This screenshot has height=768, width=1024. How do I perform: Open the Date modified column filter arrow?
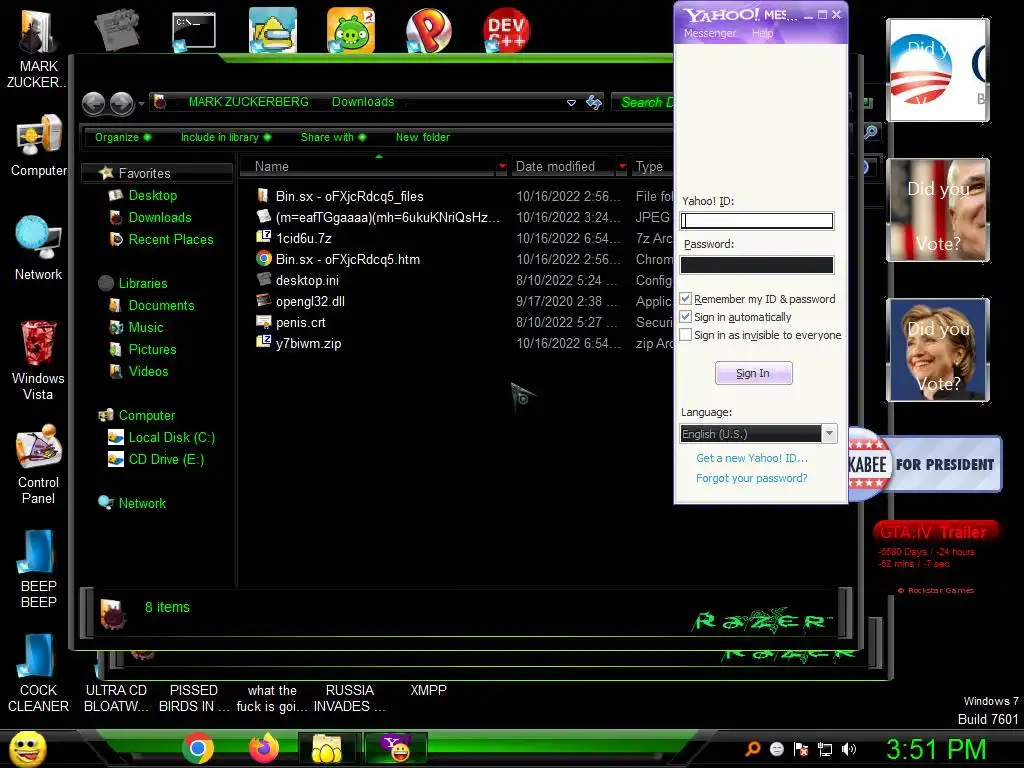622,167
